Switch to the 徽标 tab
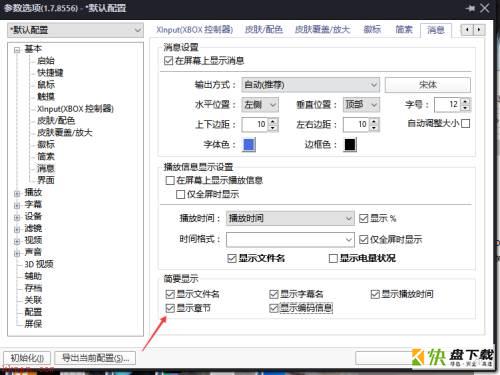This screenshot has height=375, width=500. [x=372, y=30]
